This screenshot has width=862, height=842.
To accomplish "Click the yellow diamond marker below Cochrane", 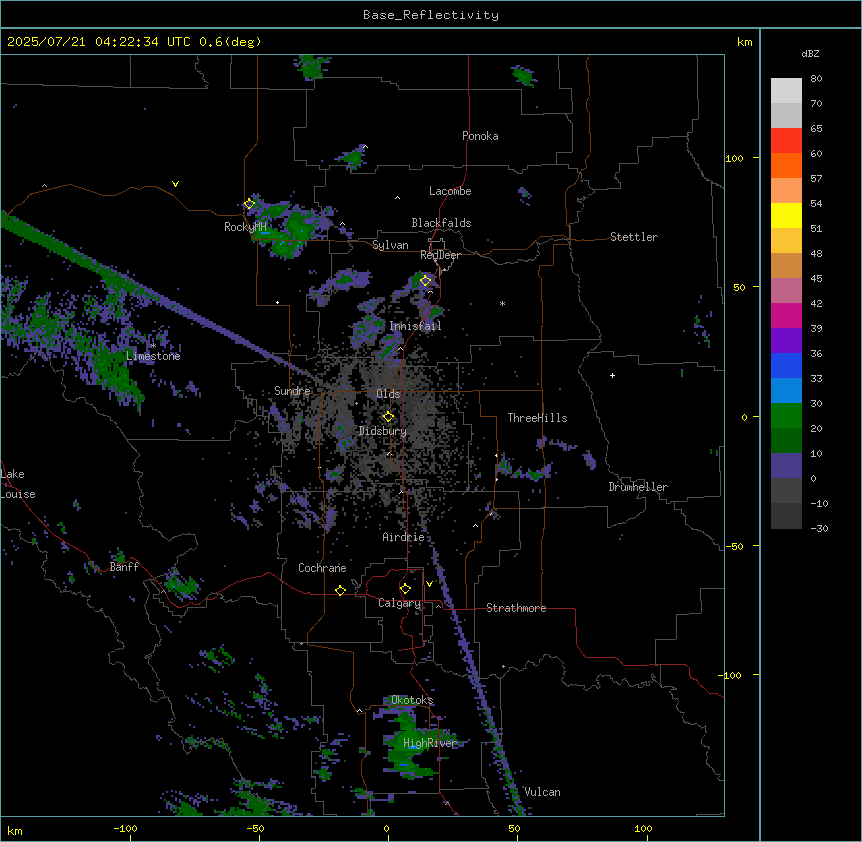I will (x=340, y=590).
